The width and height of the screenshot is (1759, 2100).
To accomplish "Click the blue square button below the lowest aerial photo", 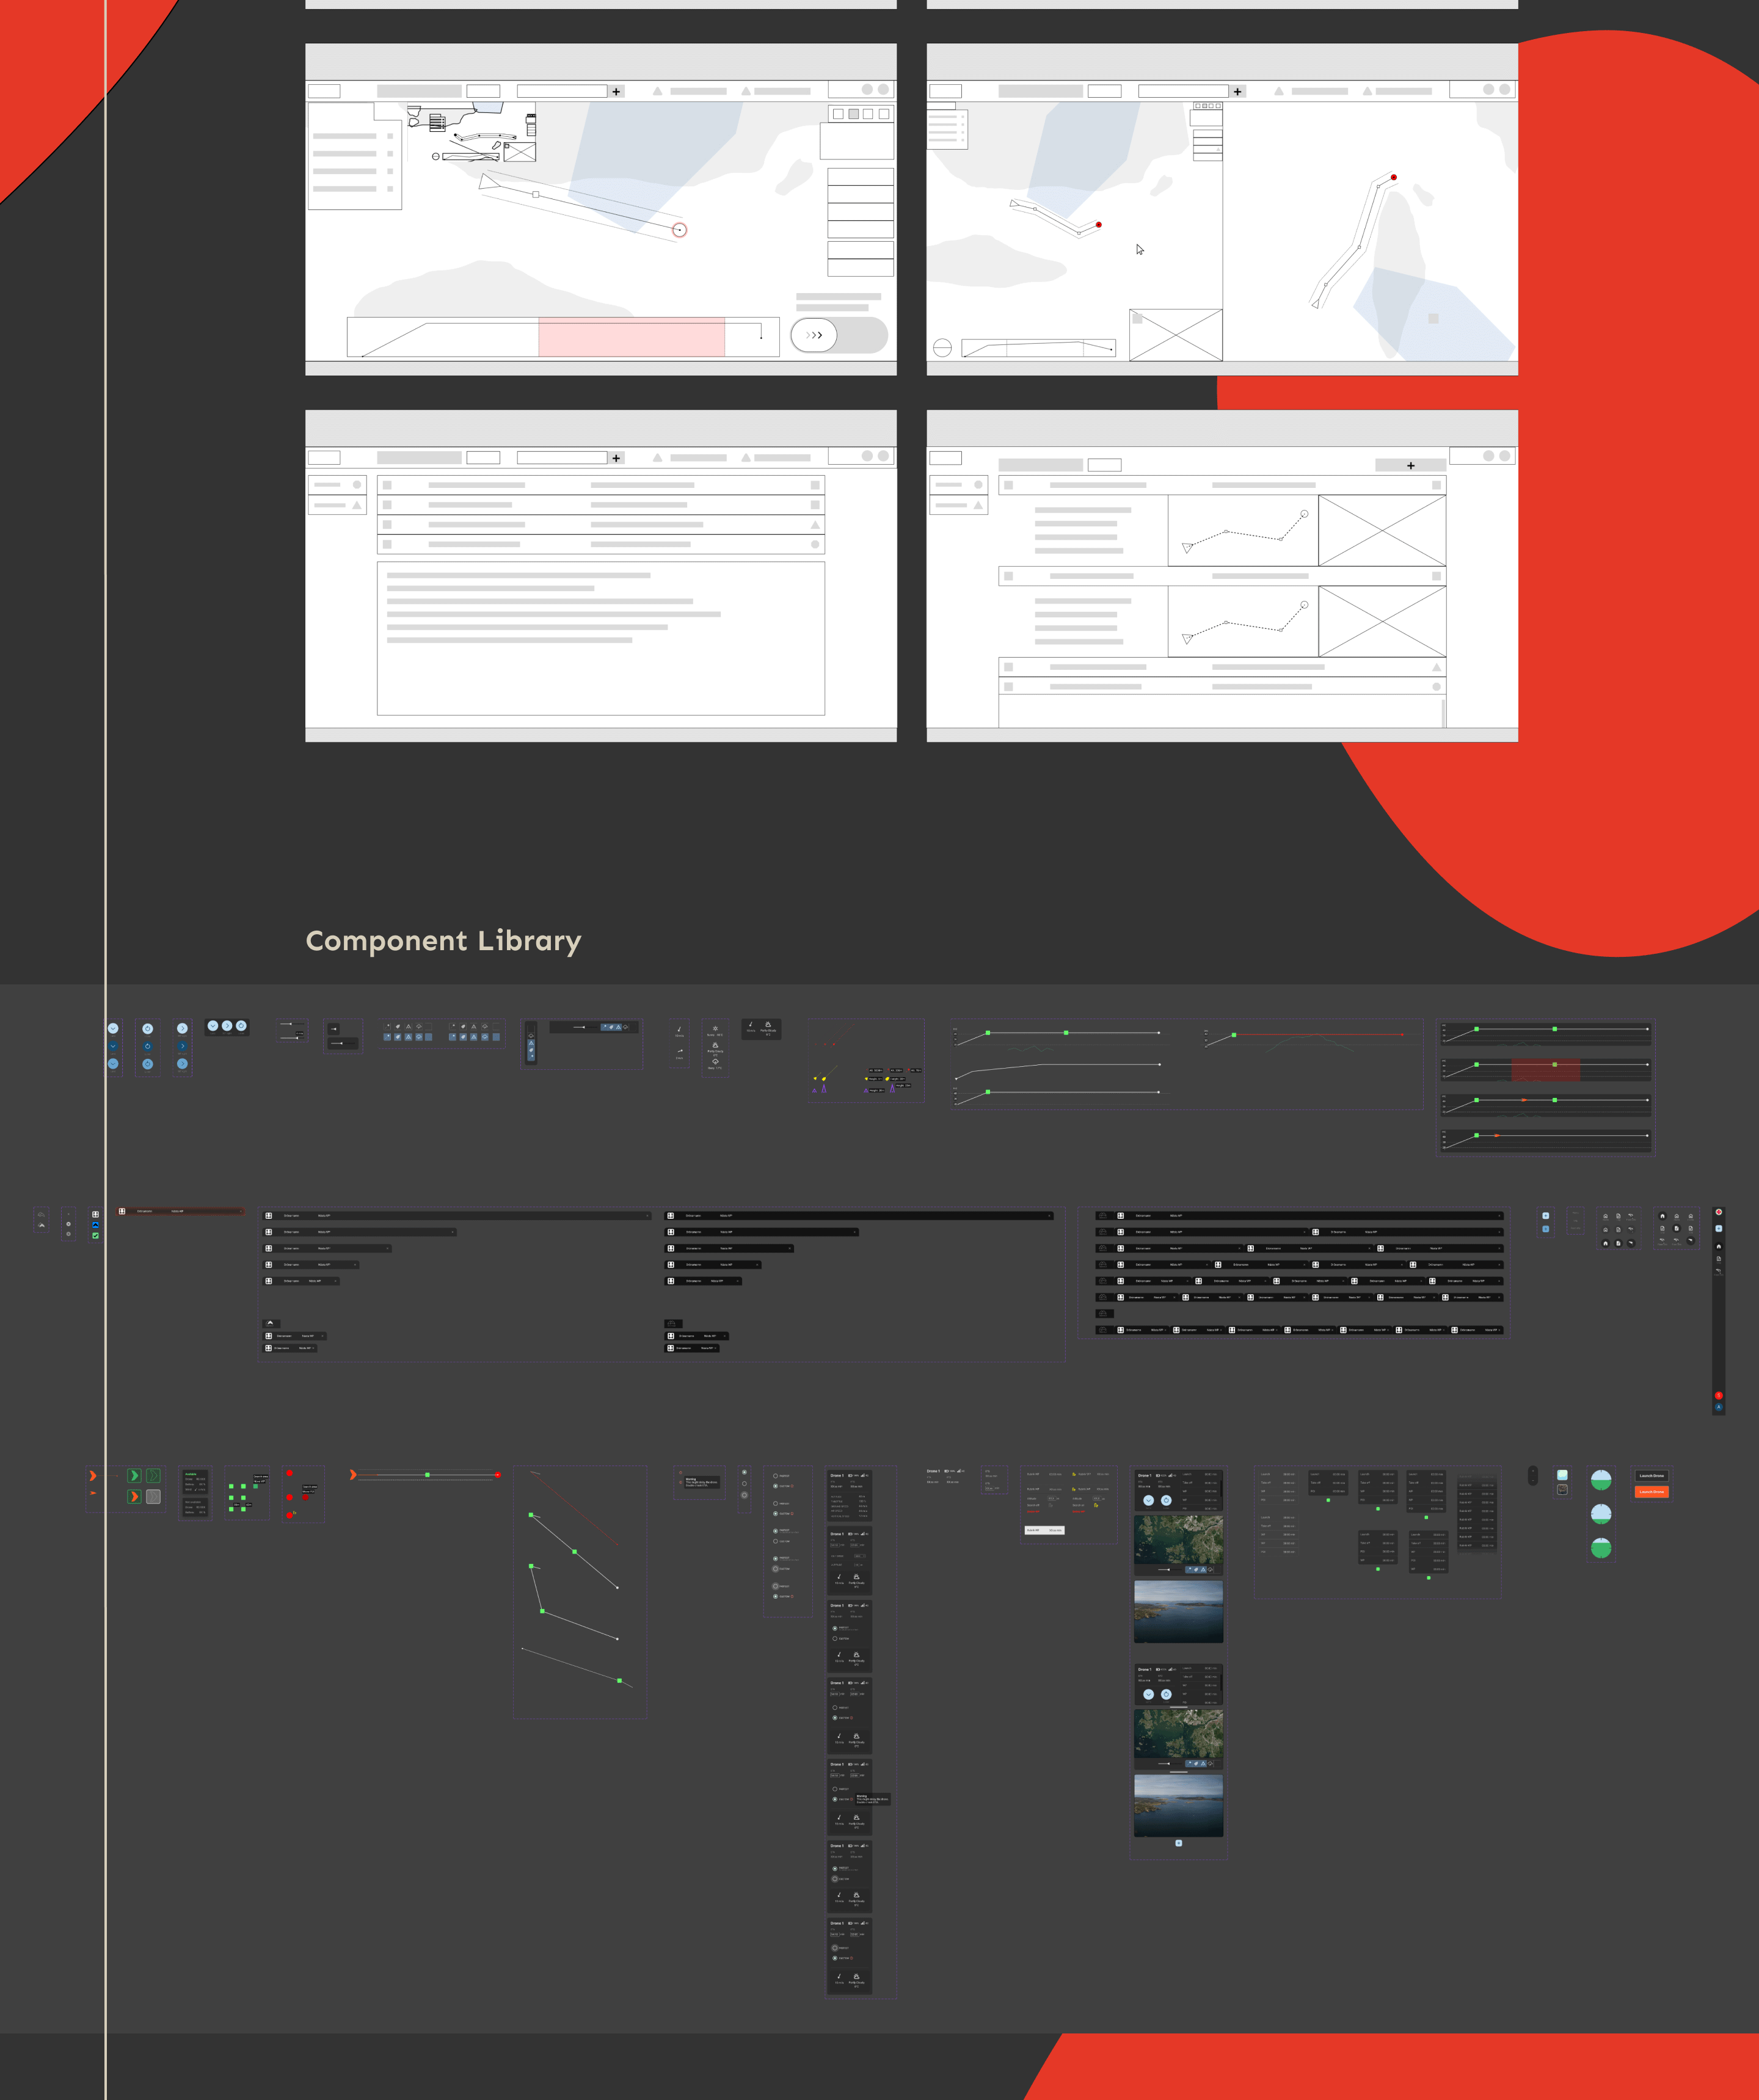I will (x=1178, y=1843).
